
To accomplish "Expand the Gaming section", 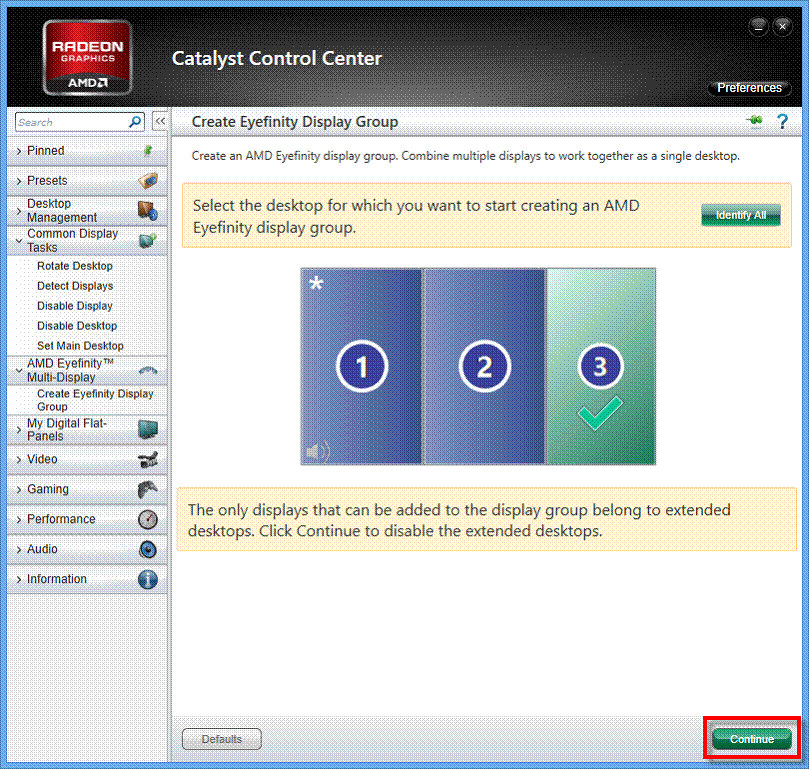I will (x=19, y=490).
